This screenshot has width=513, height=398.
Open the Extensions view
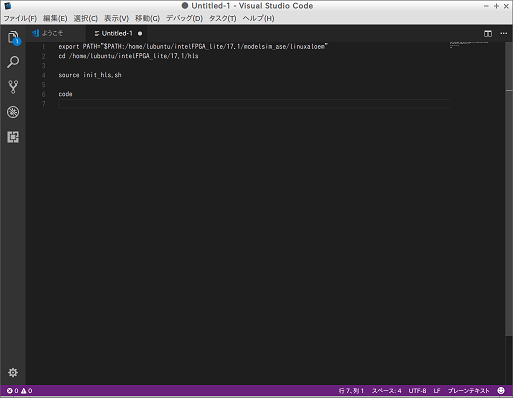click(13, 137)
